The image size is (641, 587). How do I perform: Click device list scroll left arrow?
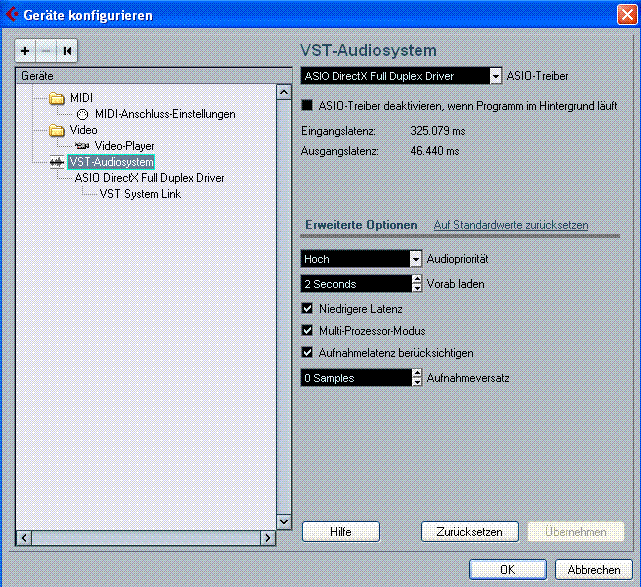click(x=24, y=538)
